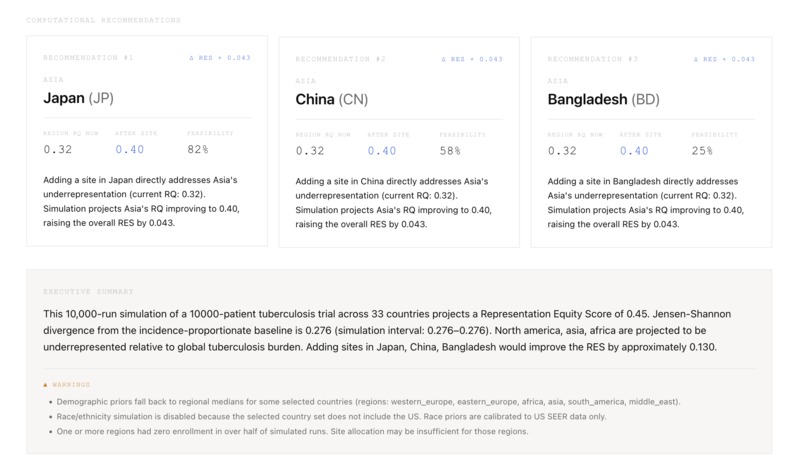Viewport: 806px width, 474px height.
Task: Select the Bangladesh (BD) recommendation heading
Action: point(603,99)
